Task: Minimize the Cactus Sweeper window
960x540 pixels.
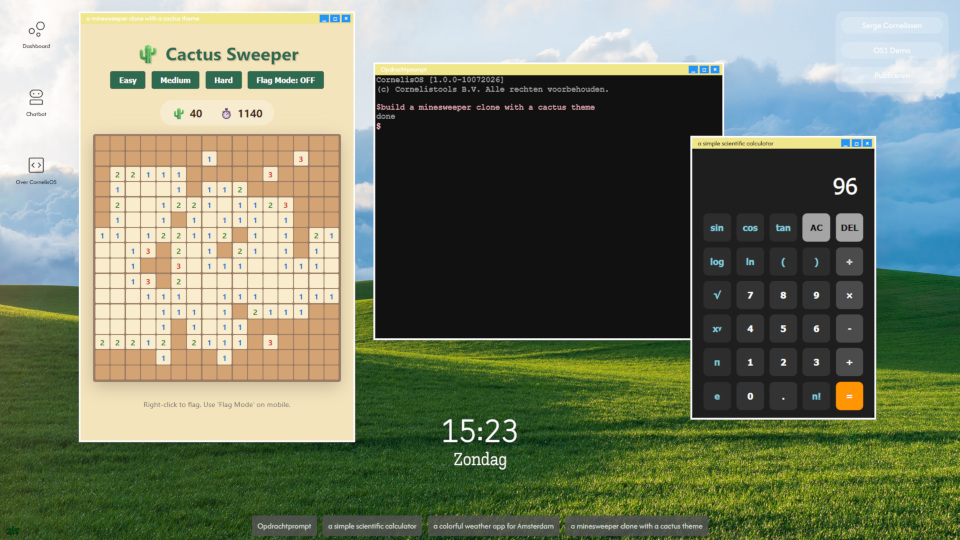Action: click(x=324, y=18)
